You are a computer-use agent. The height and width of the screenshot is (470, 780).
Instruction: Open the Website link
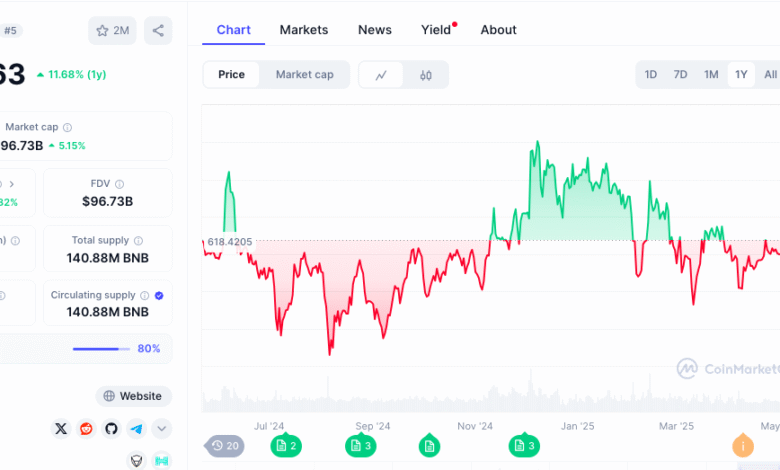[133, 396]
